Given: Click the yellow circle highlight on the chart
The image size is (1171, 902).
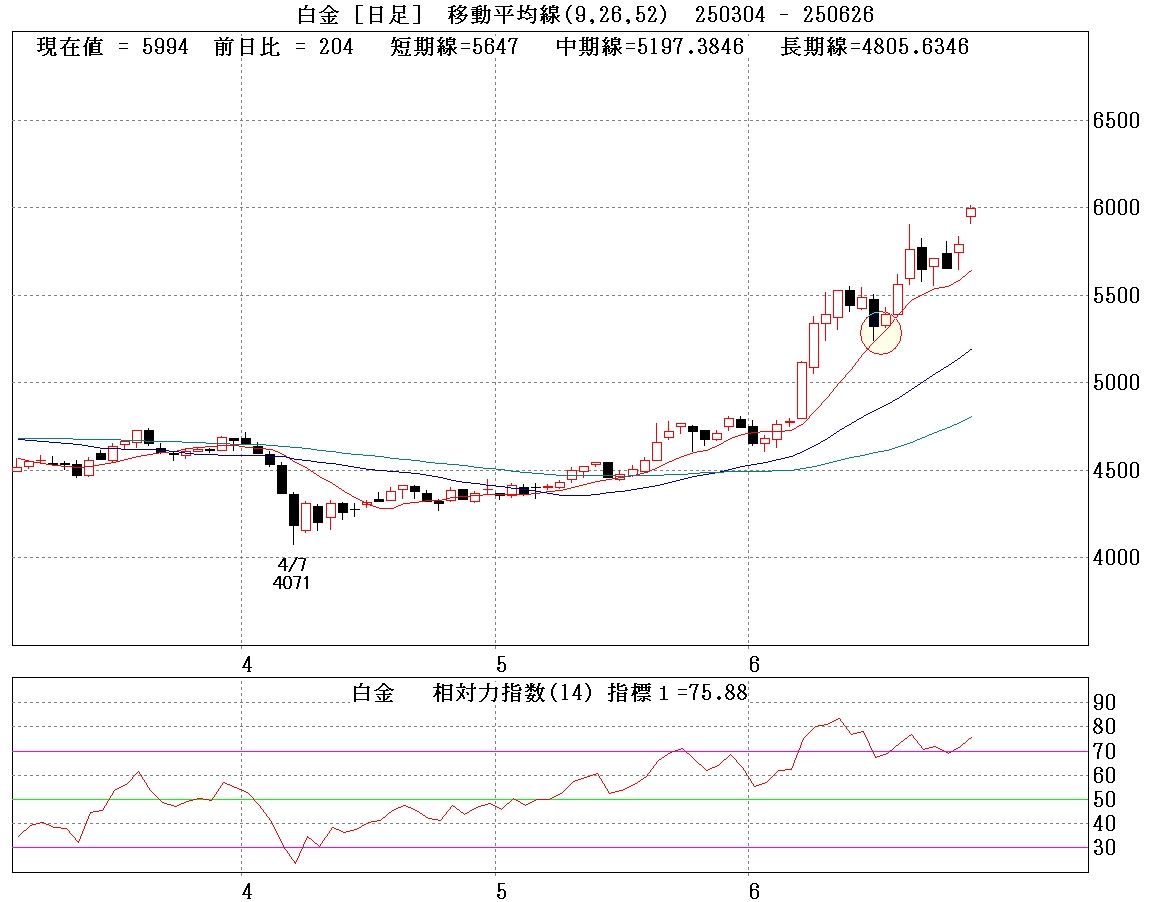Looking at the screenshot, I should click(x=881, y=333).
